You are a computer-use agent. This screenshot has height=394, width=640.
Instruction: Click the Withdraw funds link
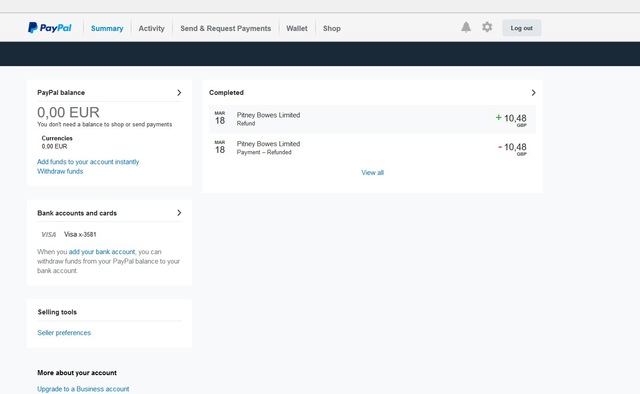point(60,171)
